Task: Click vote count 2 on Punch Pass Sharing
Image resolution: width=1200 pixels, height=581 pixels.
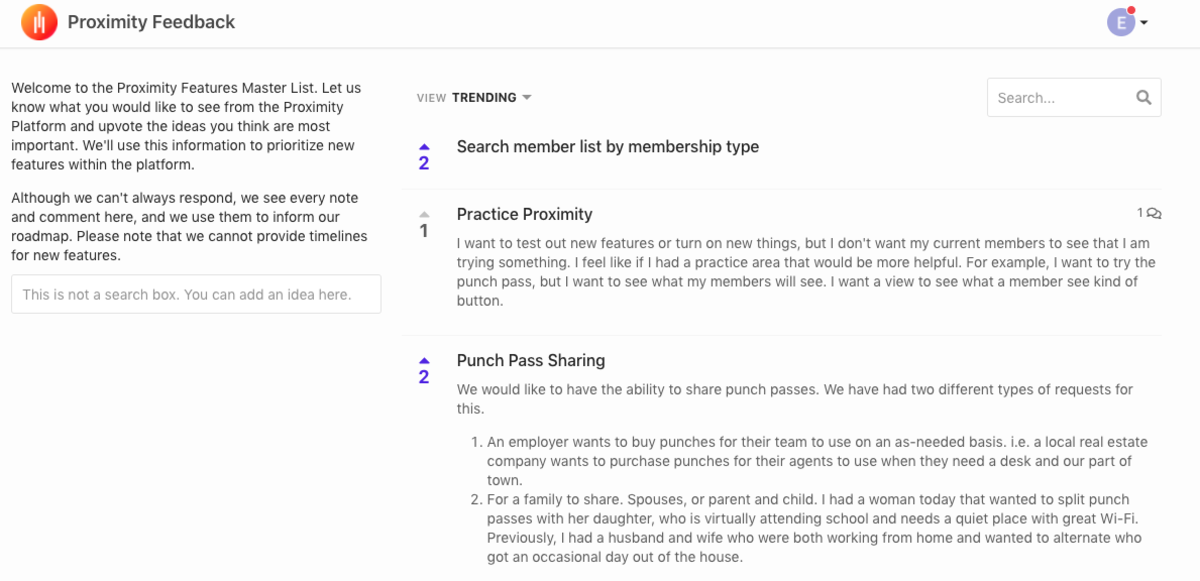Action: coord(424,377)
